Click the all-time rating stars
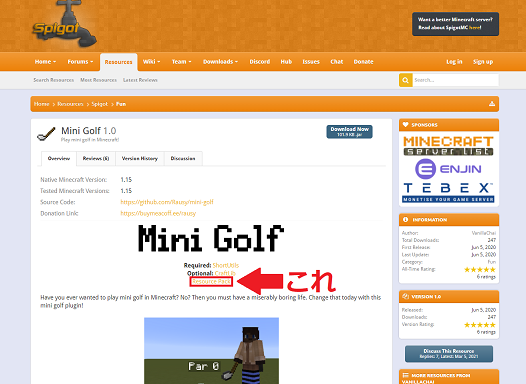 click(x=480, y=270)
